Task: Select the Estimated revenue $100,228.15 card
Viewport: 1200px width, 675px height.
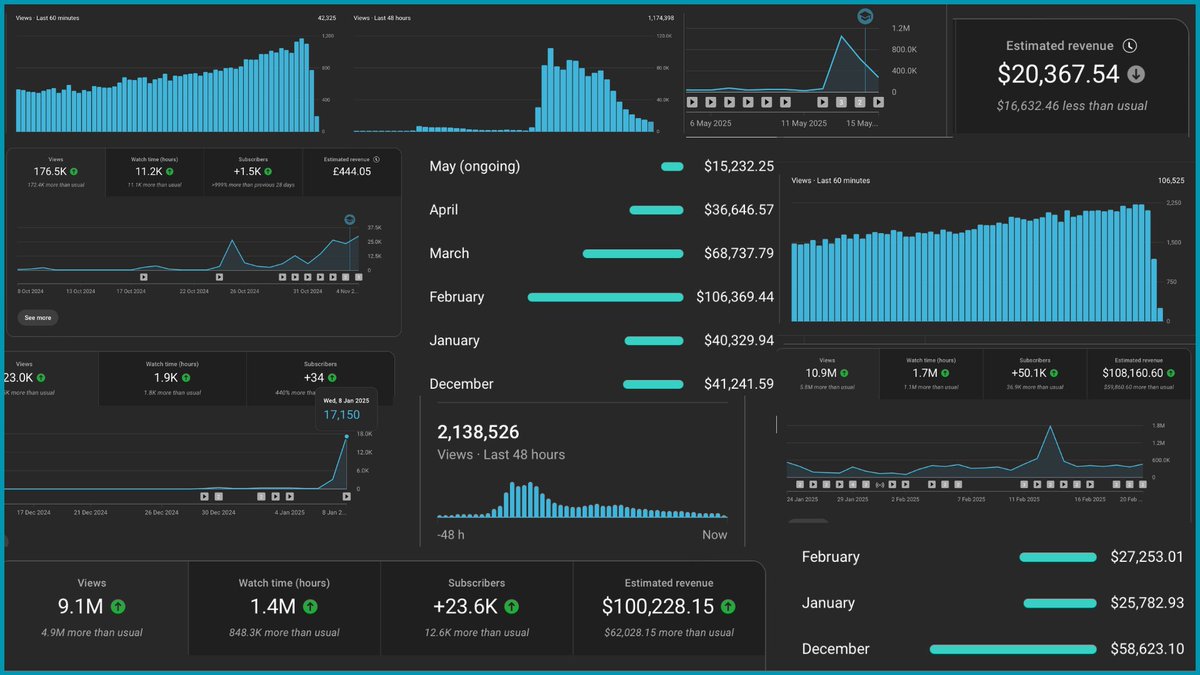Action: tap(669, 607)
